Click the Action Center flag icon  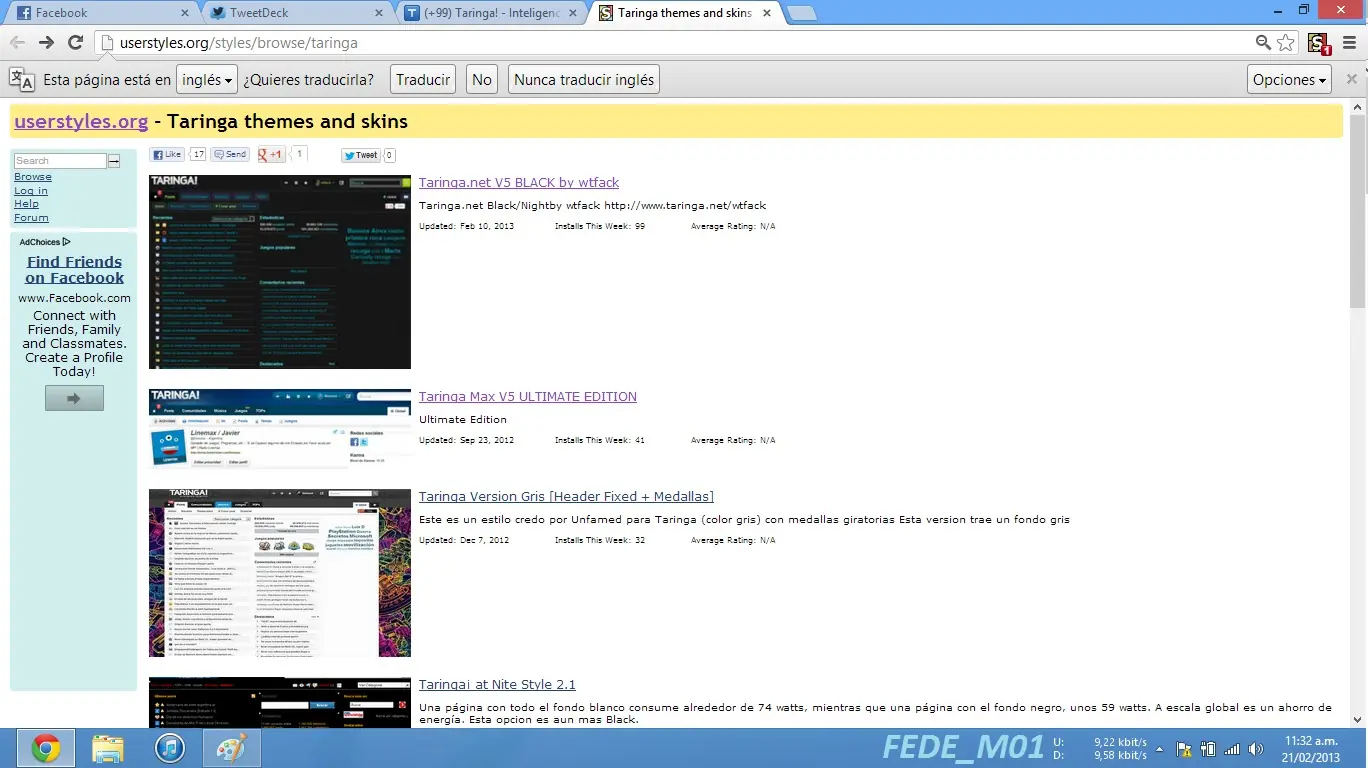(x=1183, y=749)
